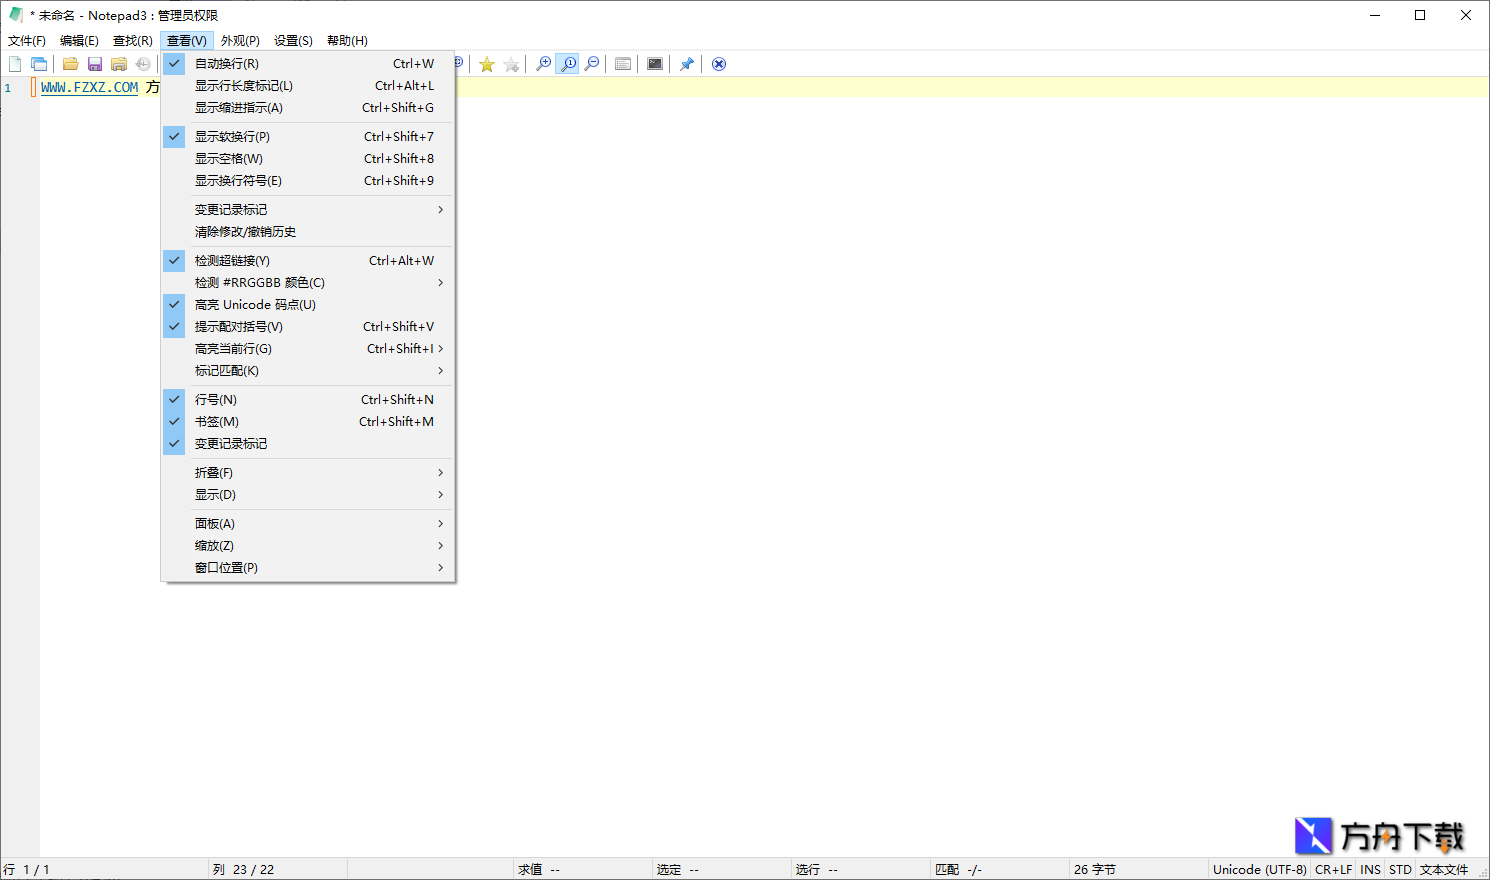This screenshot has height=880, width=1490.
Task: Zoom in using the magnifier plus icon
Action: tap(543, 63)
